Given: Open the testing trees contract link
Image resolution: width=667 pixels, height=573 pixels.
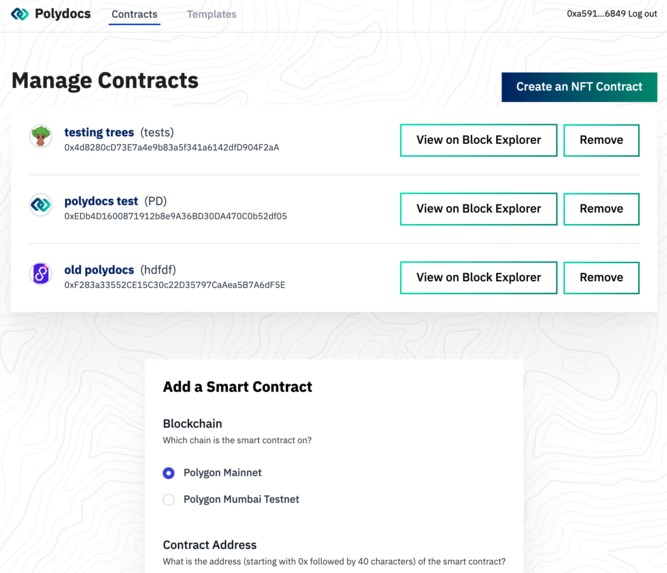Looking at the screenshot, I should pyautogui.click(x=99, y=132).
